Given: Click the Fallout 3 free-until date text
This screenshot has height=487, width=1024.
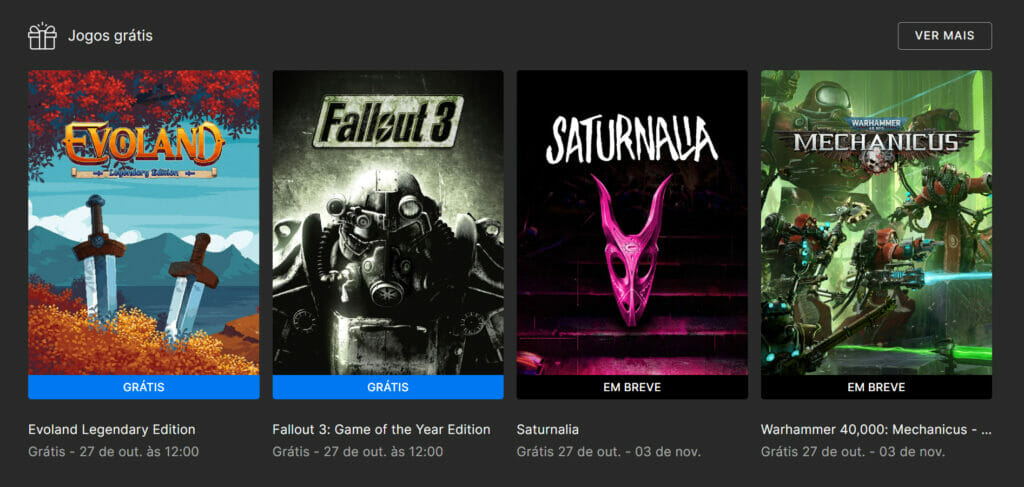Looking at the screenshot, I should click(x=358, y=451).
